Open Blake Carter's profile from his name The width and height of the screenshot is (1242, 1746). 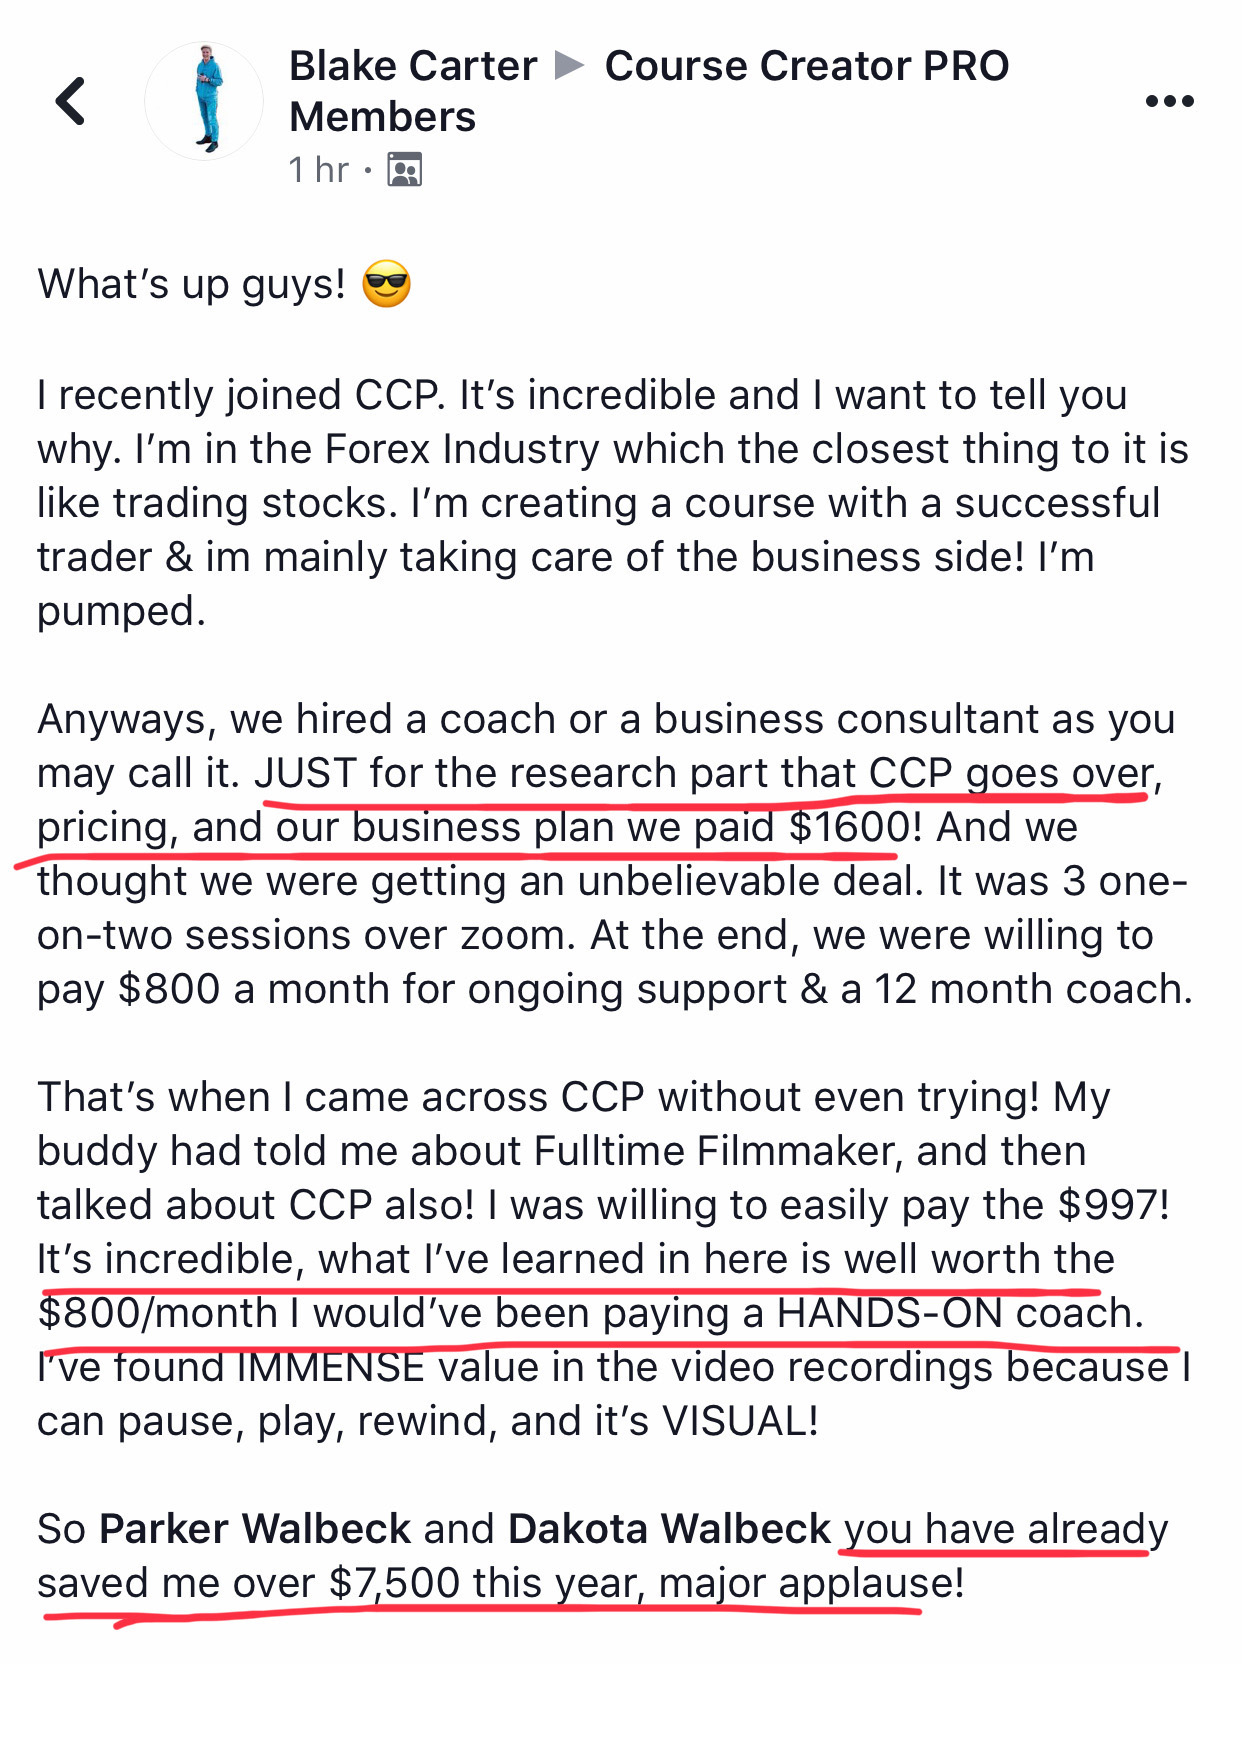click(x=412, y=66)
